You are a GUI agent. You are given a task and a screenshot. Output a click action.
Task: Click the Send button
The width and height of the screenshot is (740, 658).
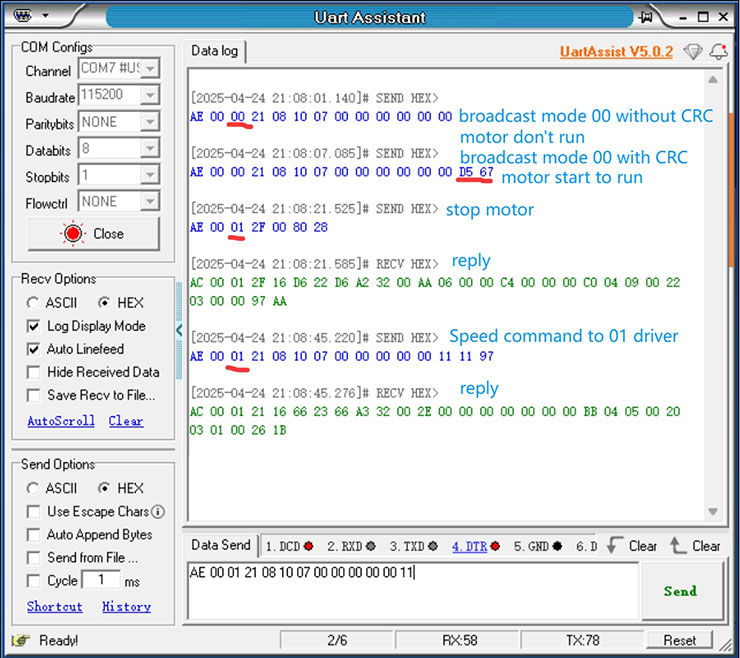click(x=681, y=591)
